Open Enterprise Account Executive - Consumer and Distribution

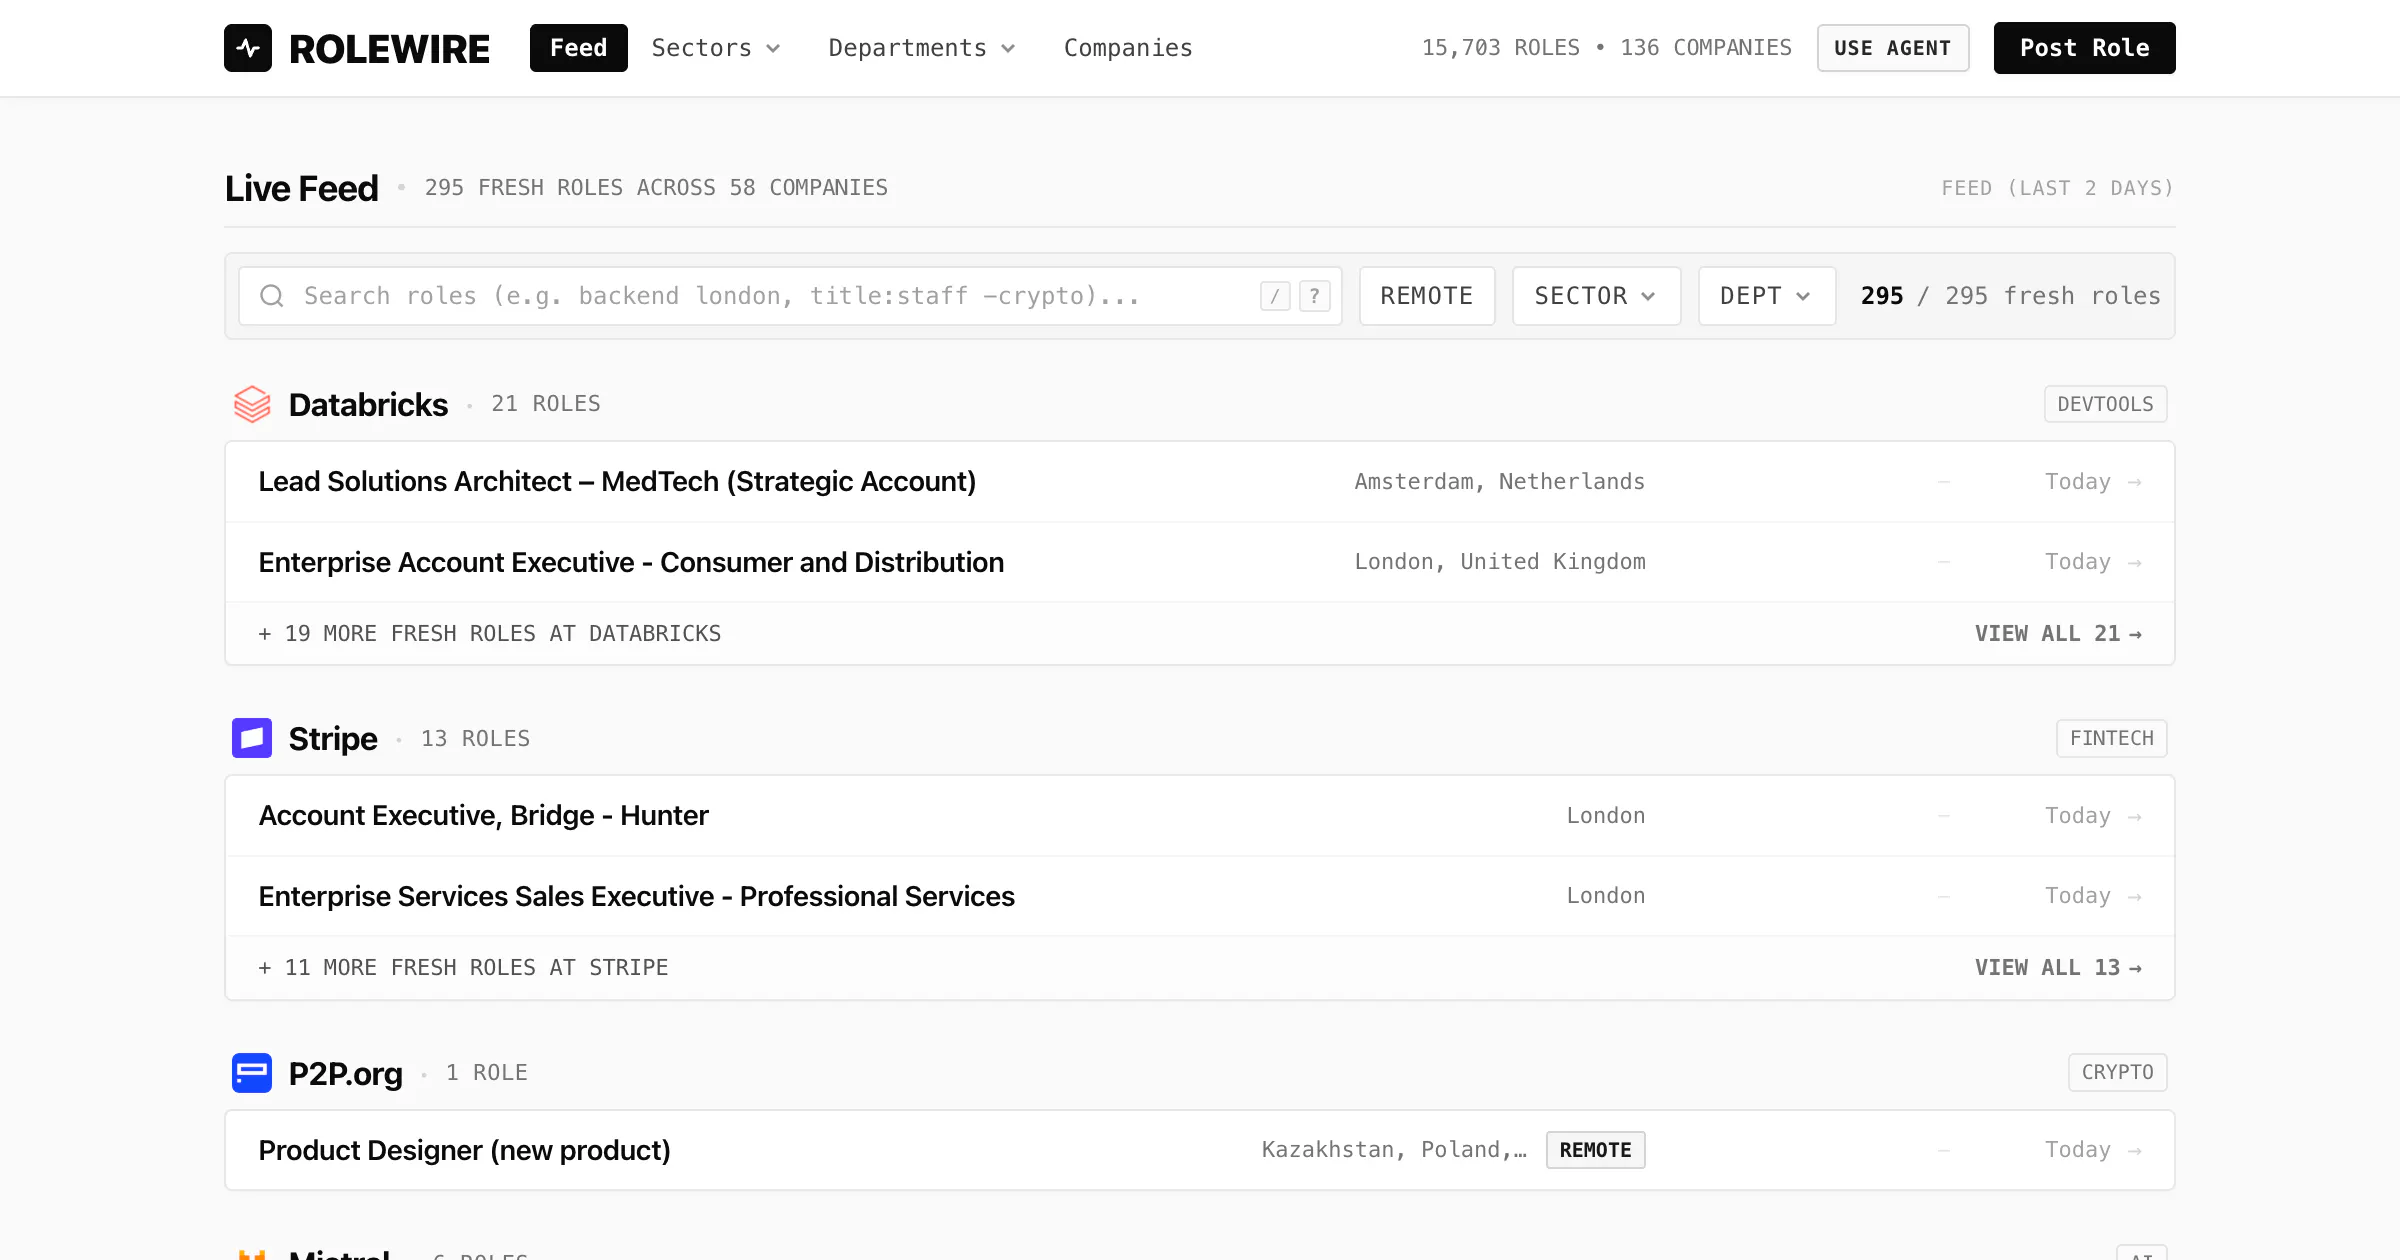[1200, 562]
